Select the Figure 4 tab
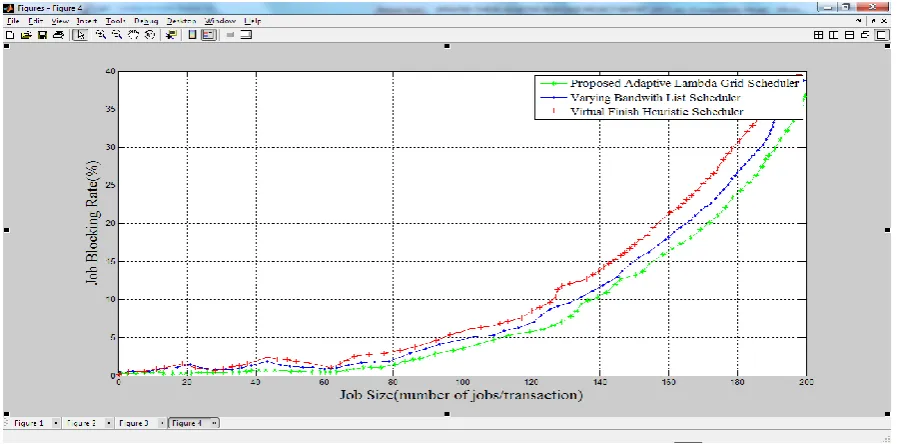 pos(187,423)
